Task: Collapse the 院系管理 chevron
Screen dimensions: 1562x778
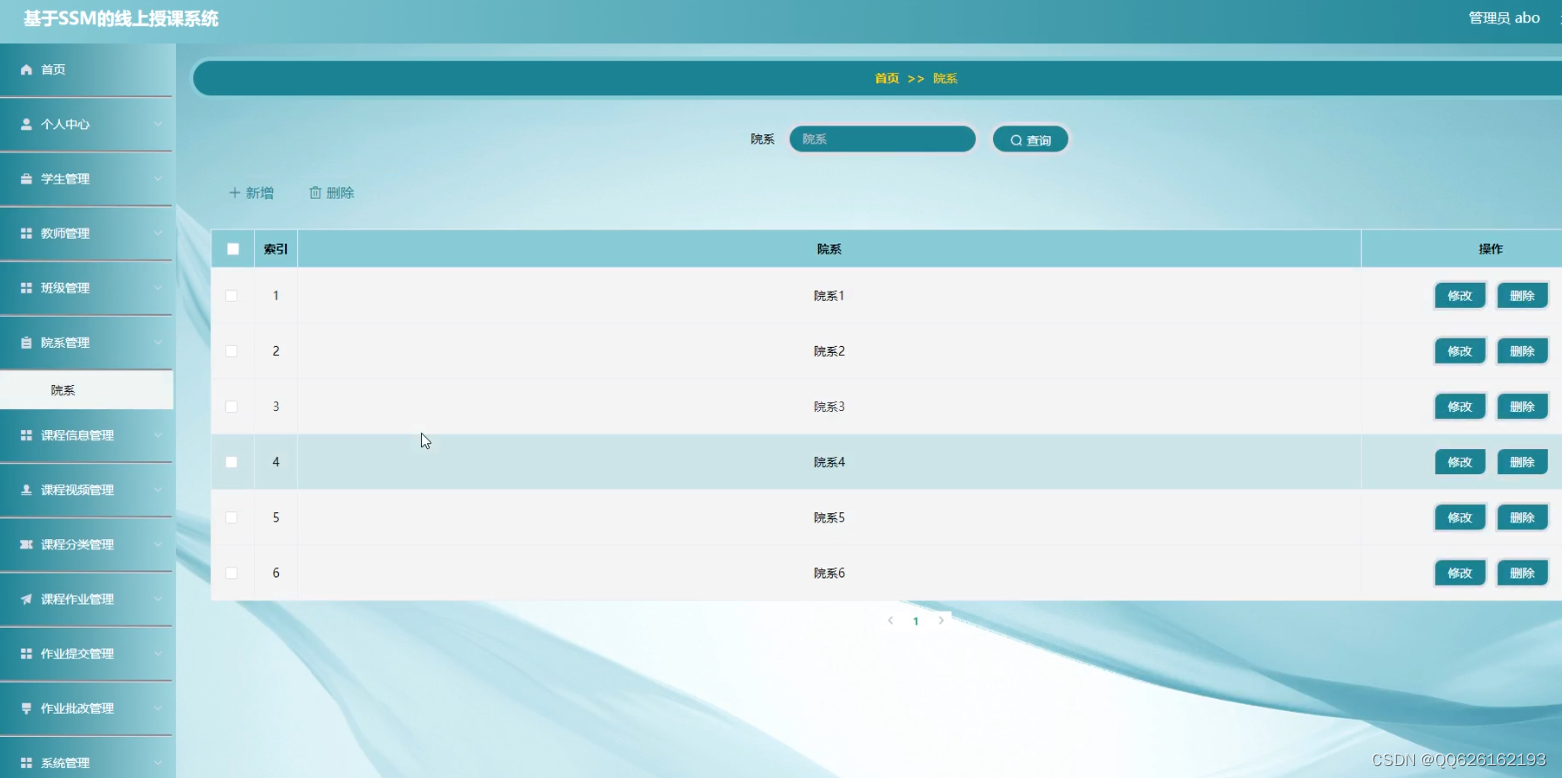Action: tap(158, 343)
